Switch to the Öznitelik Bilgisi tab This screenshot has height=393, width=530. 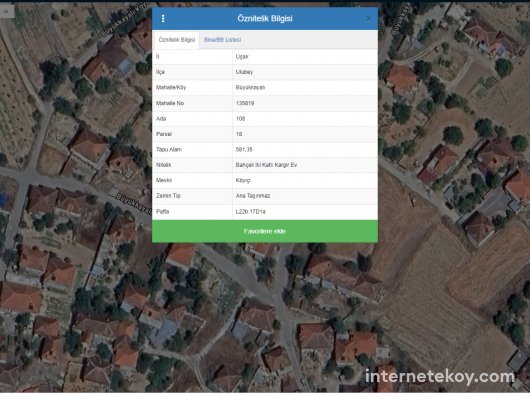click(176, 40)
